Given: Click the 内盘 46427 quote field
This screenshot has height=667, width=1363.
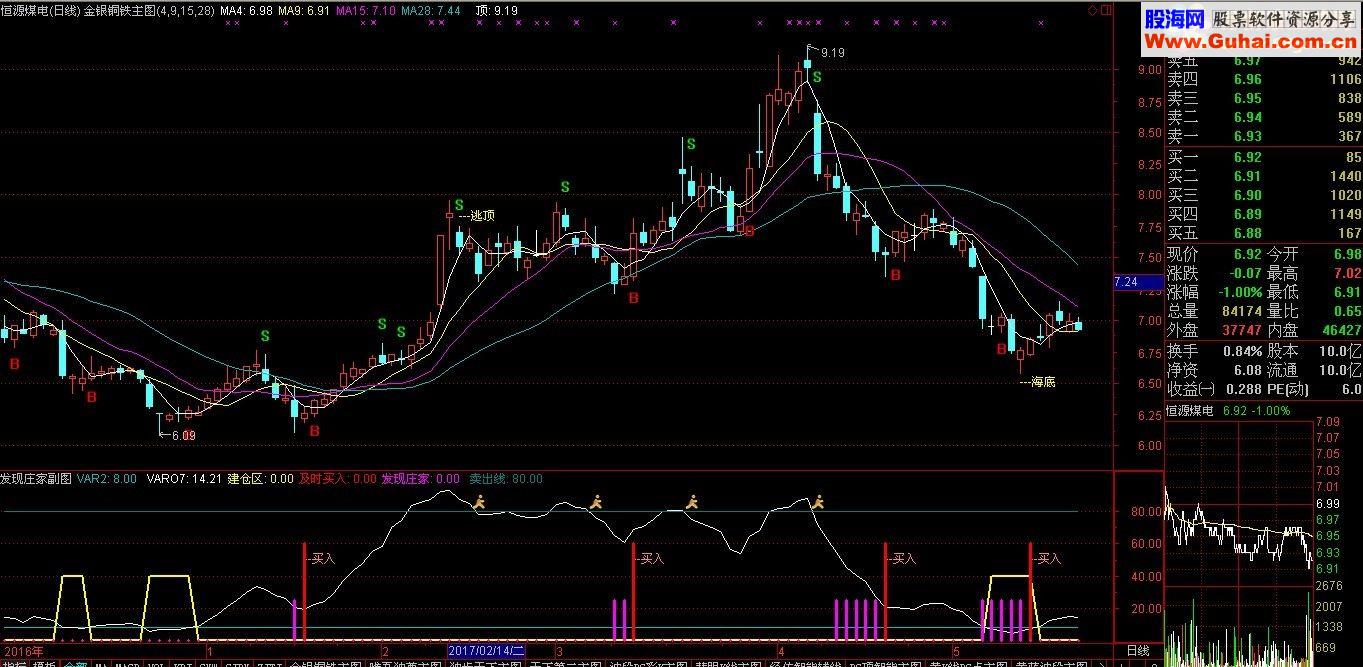Looking at the screenshot, I should [x=1314, y=330].
